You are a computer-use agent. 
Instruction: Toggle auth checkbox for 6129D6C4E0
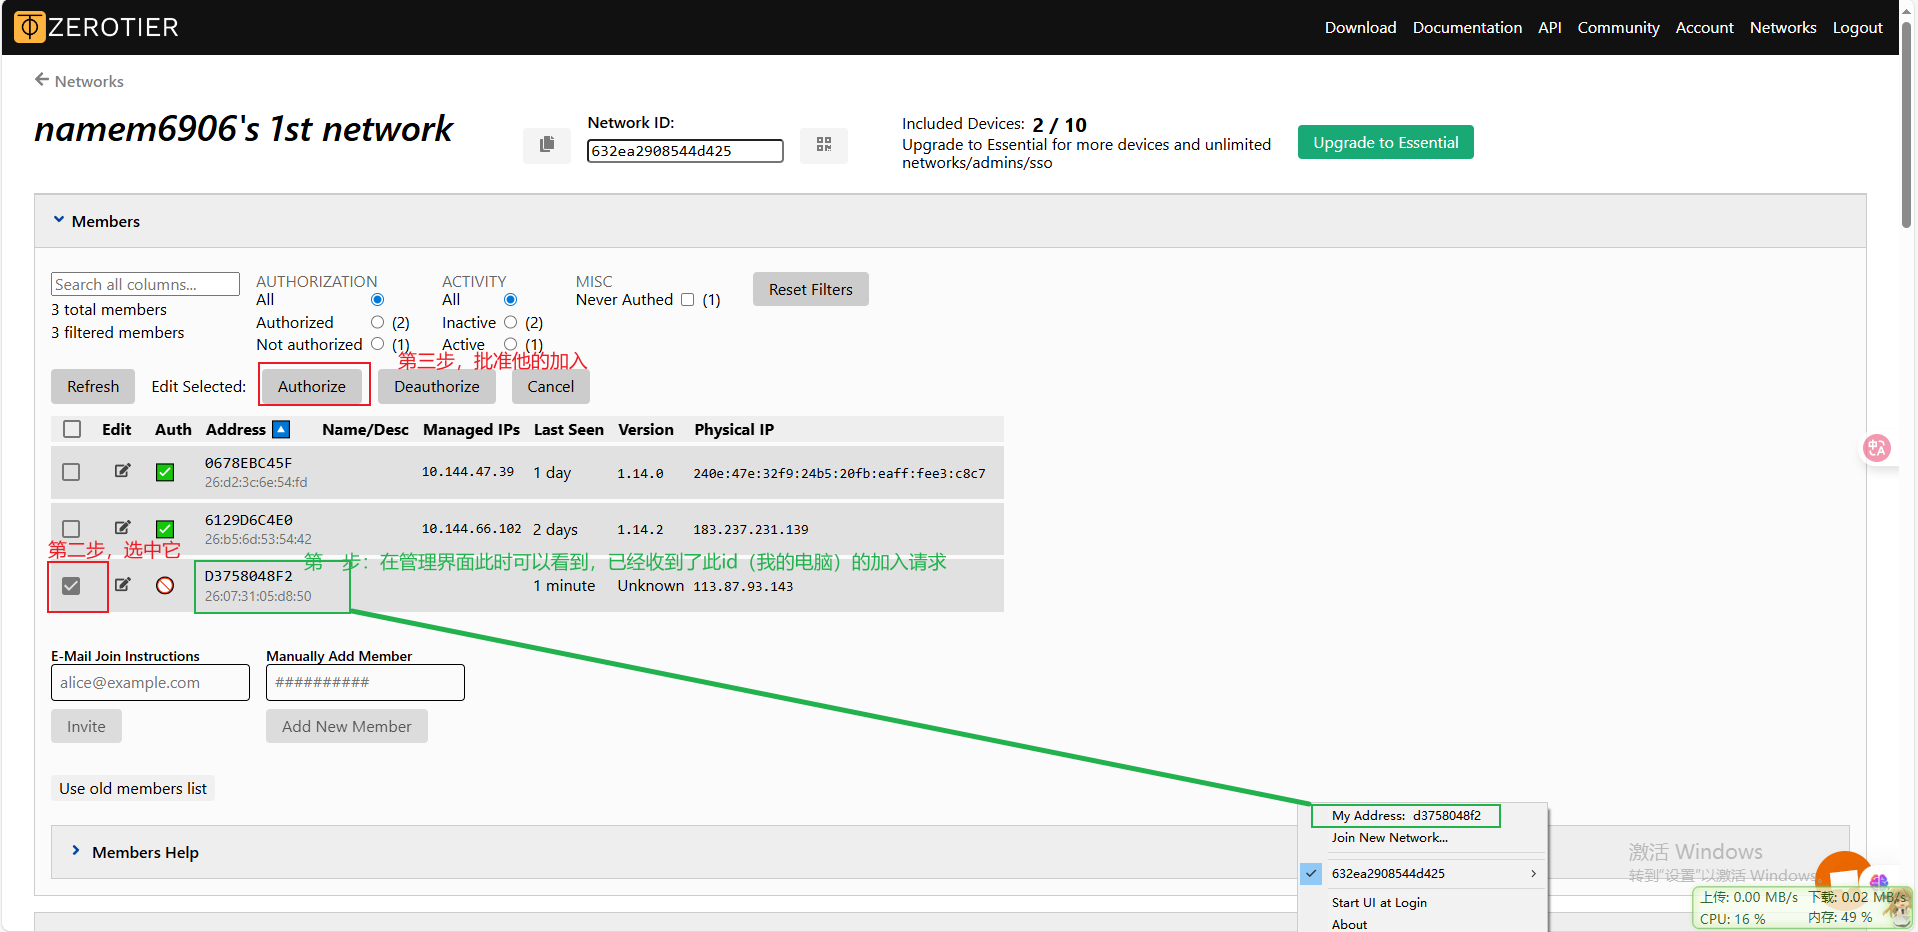click(165, 529)
